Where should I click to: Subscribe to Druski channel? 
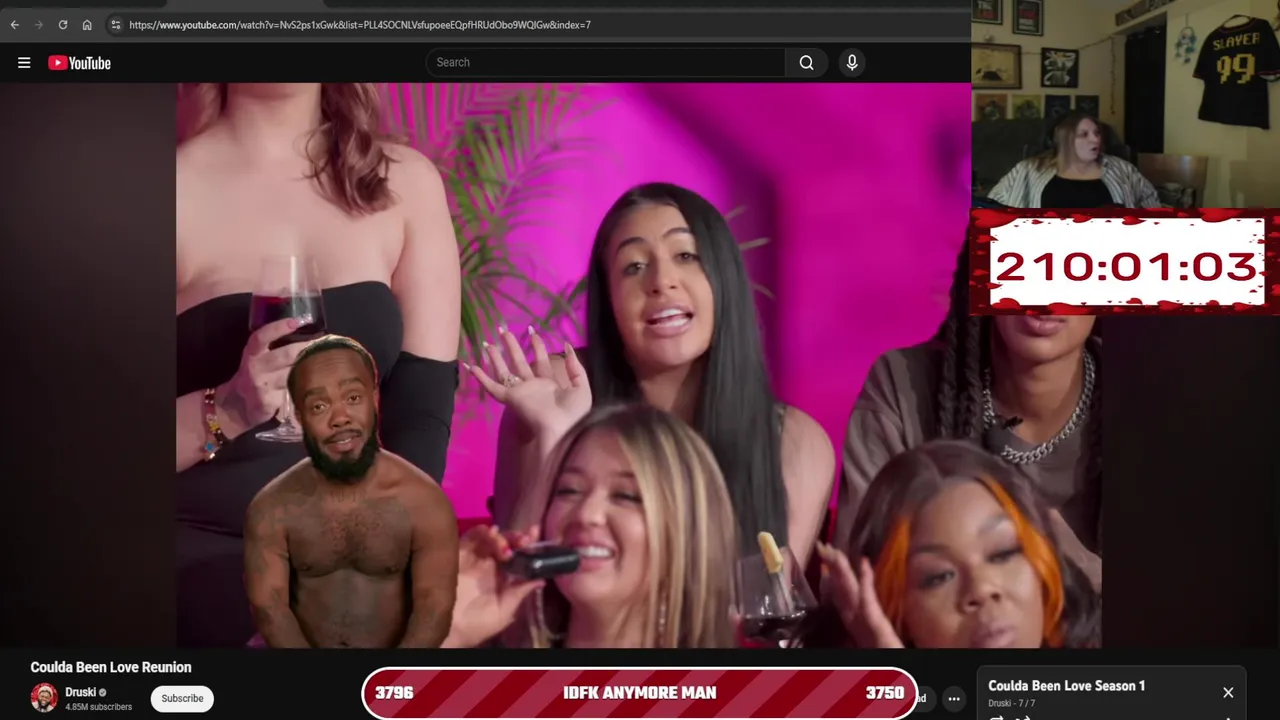click(182, 698)
